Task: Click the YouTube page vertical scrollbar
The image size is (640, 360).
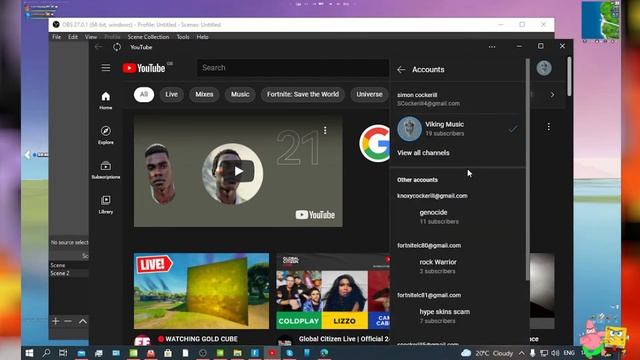Action: (569, 76)
